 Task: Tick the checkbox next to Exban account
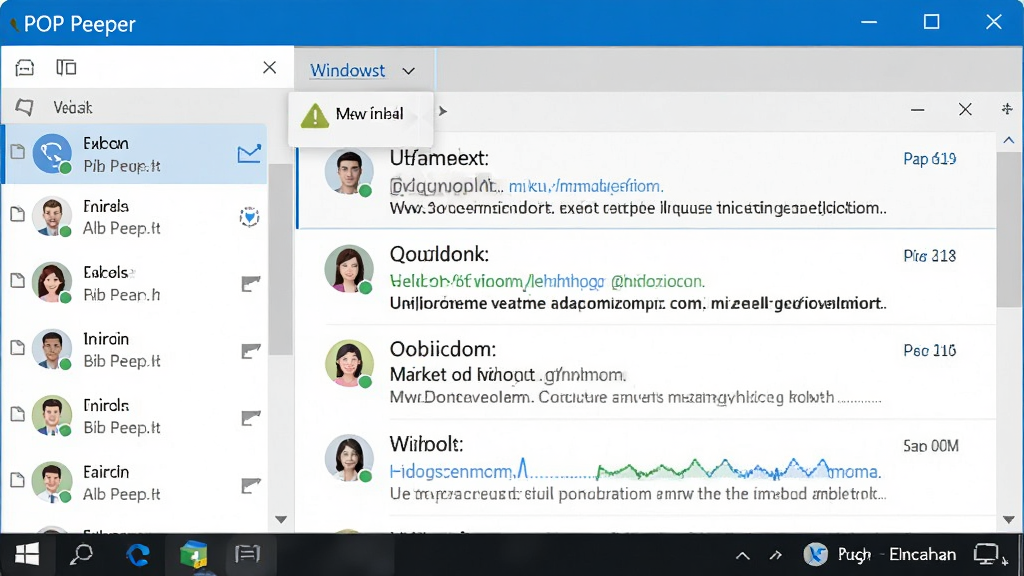click(18, 152)
